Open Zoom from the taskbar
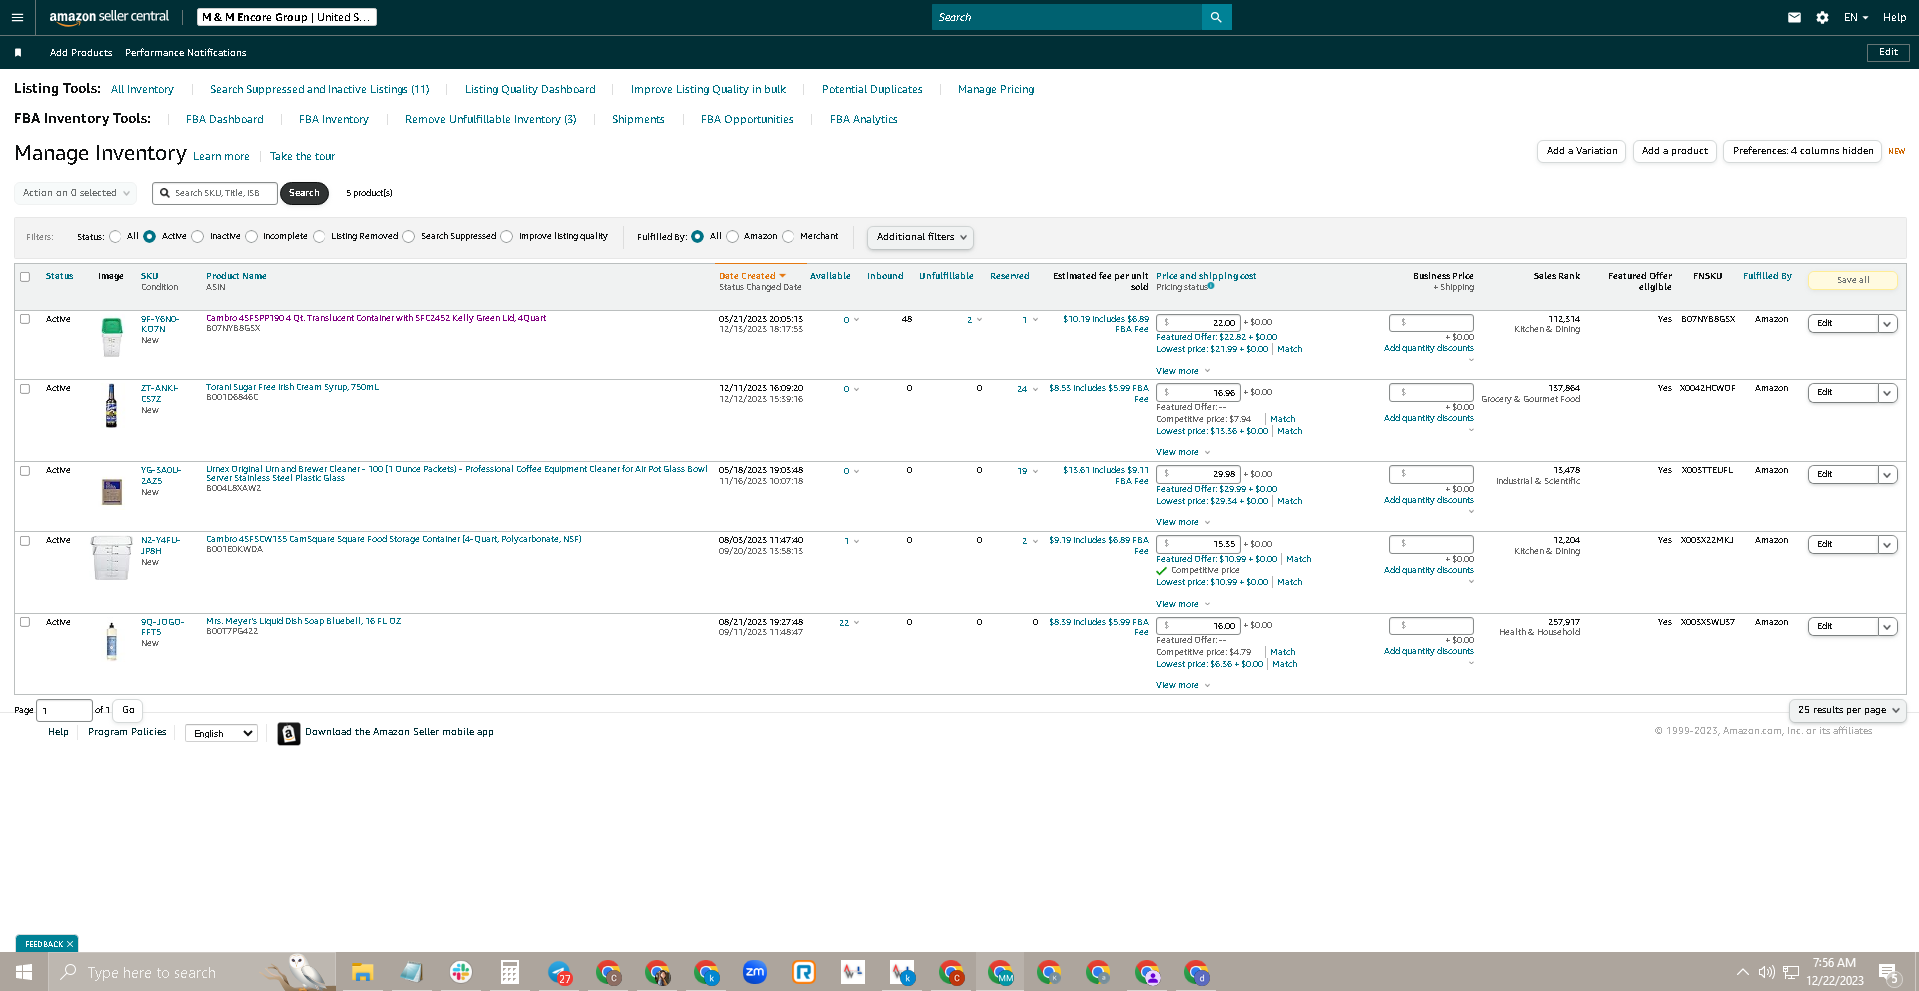The image size is (1919, 991). [755, 972]
